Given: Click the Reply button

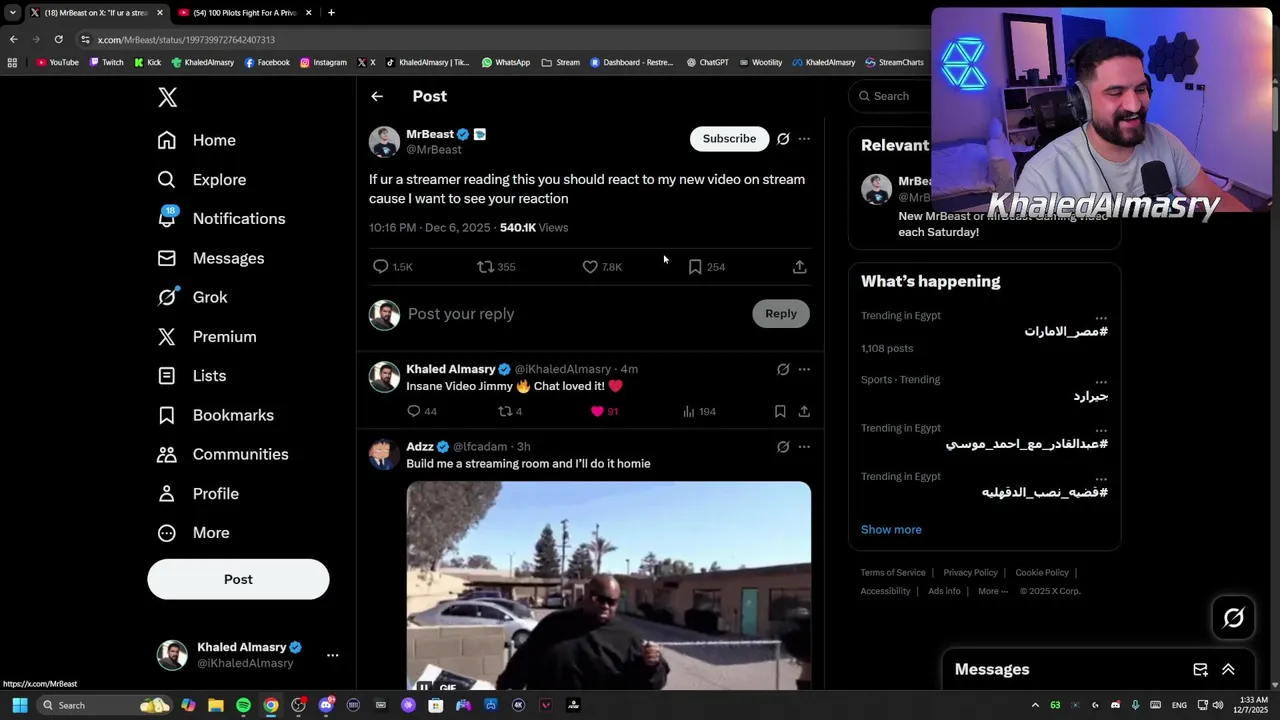Looking at the screenshot, I should [x=781, y=314].
